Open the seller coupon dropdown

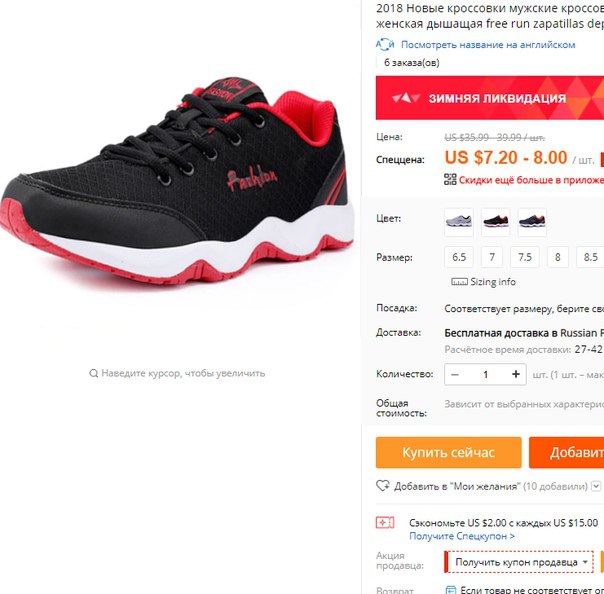(x=519, y=562)
